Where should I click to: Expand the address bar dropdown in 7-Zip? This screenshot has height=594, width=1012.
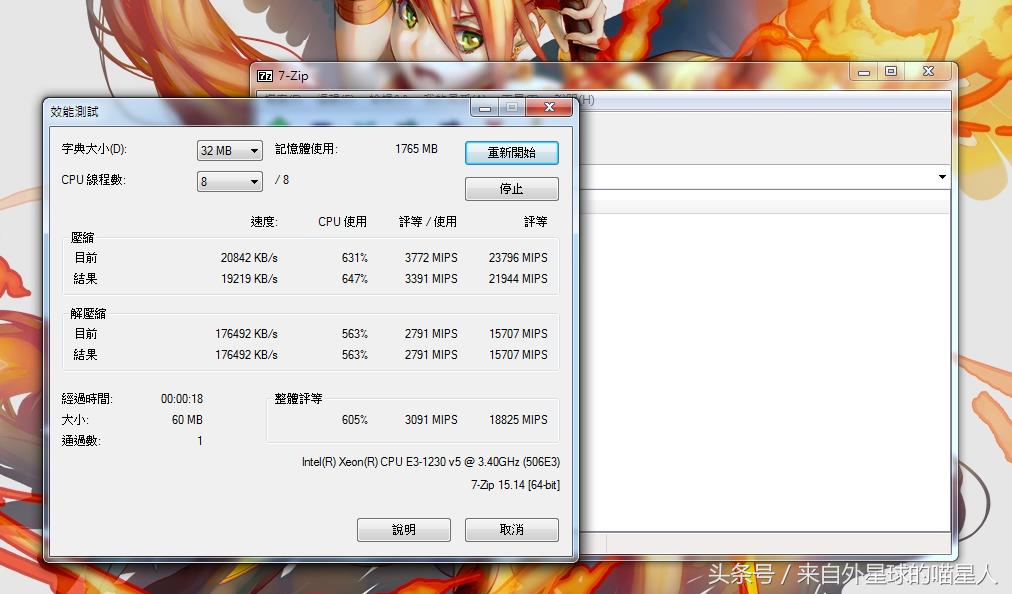coord(941,177)
